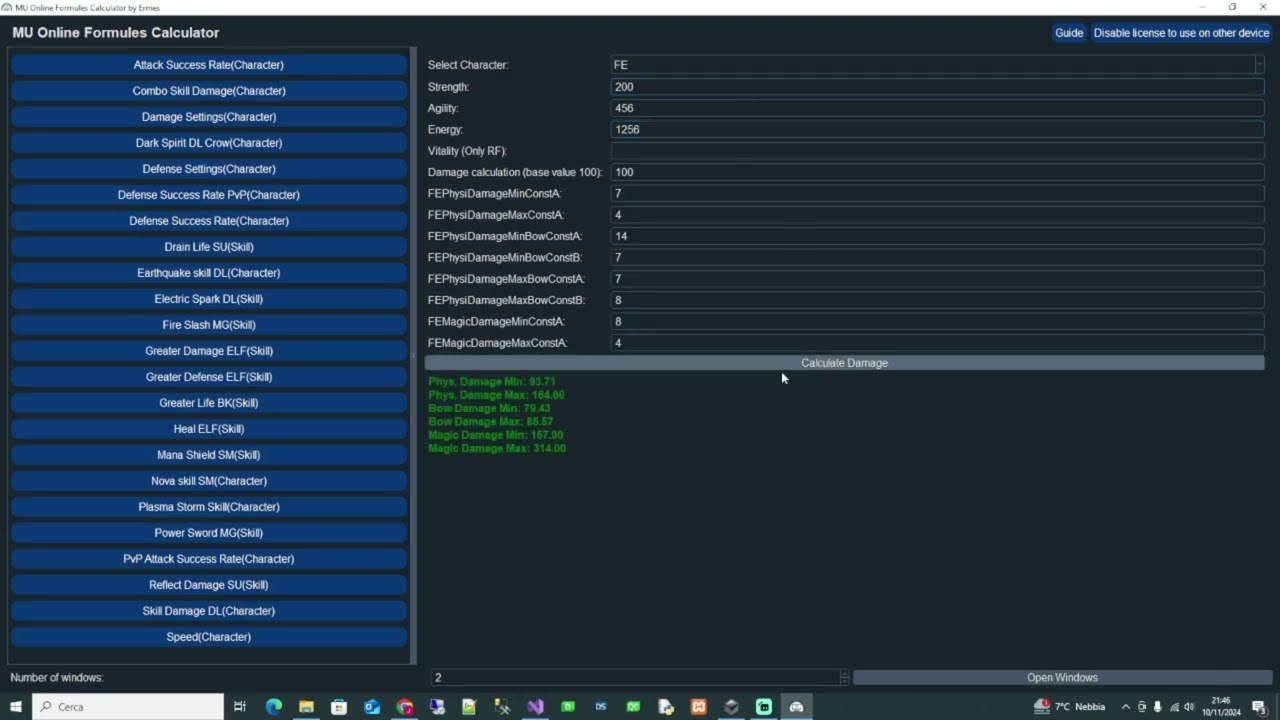
Task: Click the Agility input field
Action: [937, 108]
